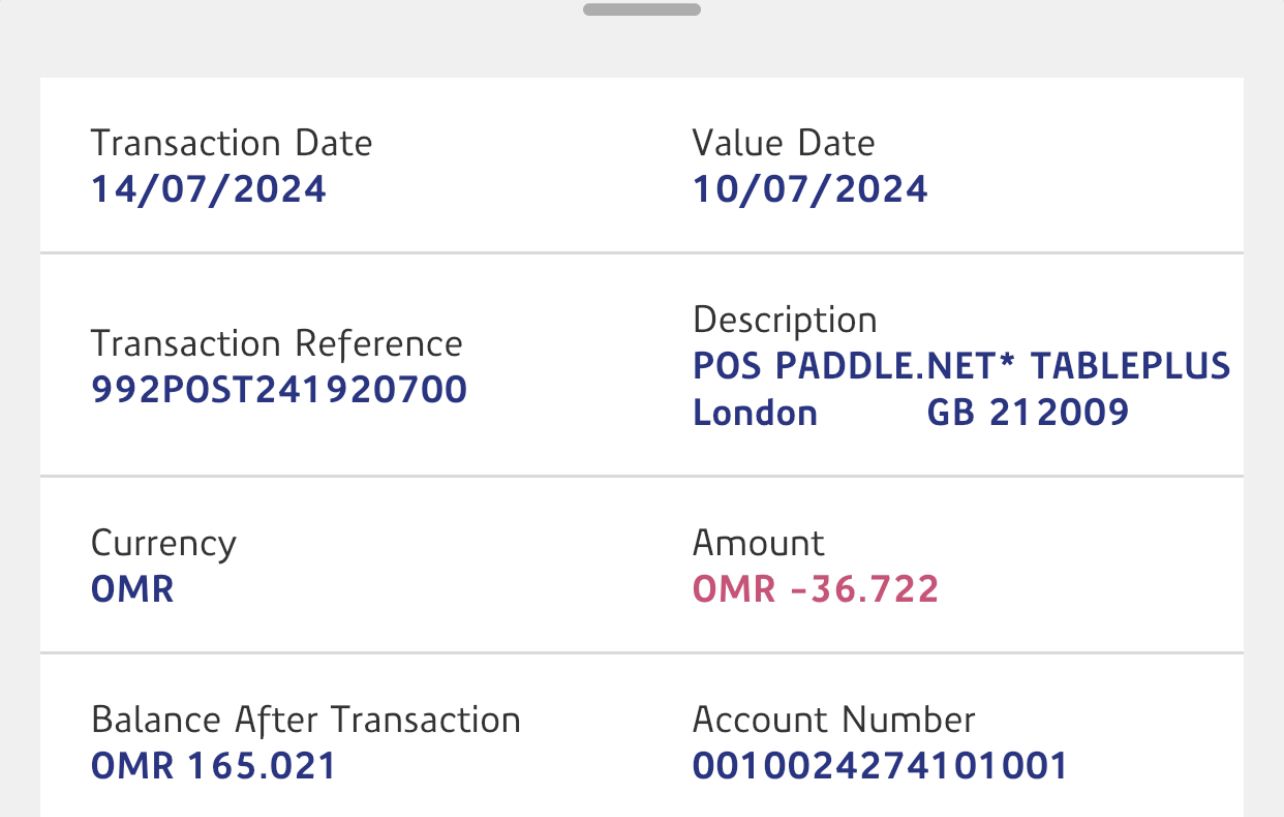Select the balance OMR 165.021
This screenshot has height=817, width=1284.
pyautogui.click(x=213, y=766)
